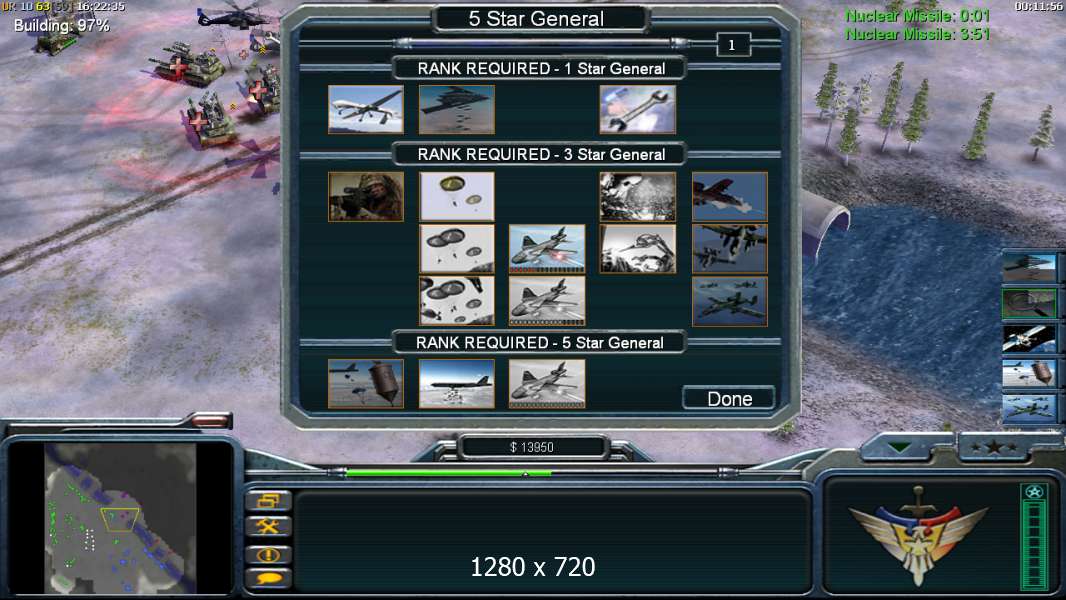Open the beacon alert exclamation button
The image size is (1066, 600).
click(x=268, y=554)
